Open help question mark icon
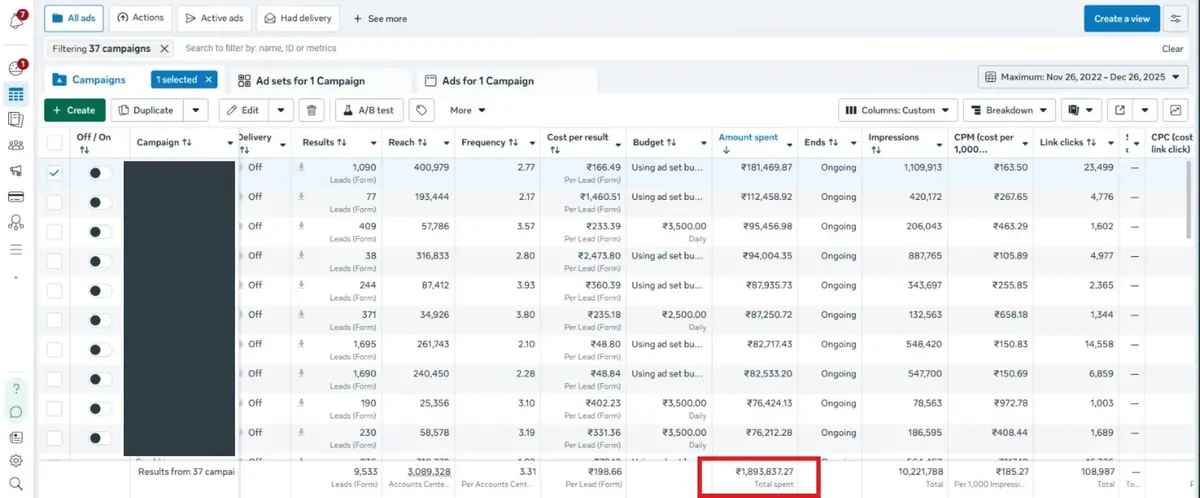Viewport: 1200px width, 498px height. click(16, 388)
